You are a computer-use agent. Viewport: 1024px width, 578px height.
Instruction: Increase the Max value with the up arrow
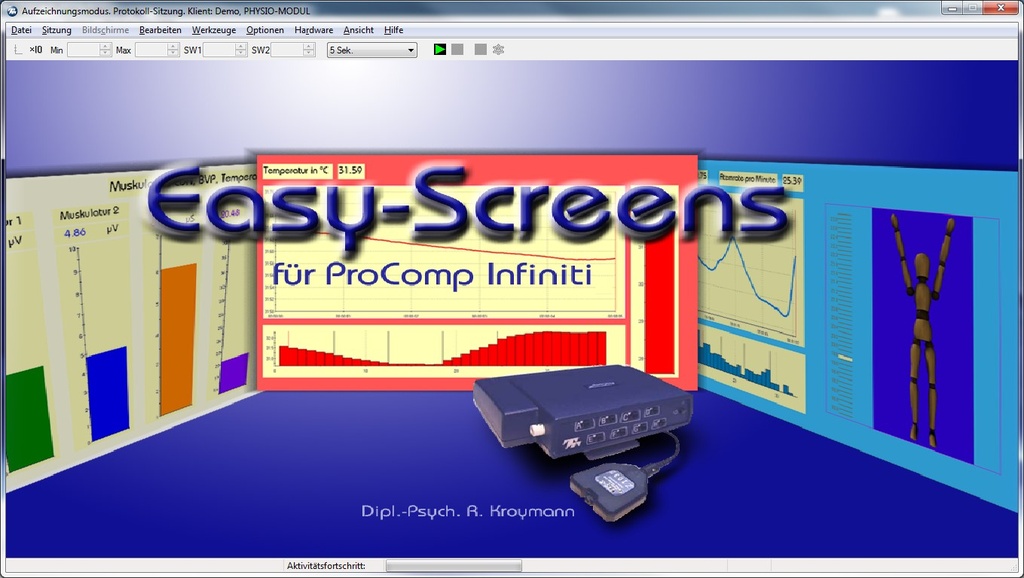[173, 46]
